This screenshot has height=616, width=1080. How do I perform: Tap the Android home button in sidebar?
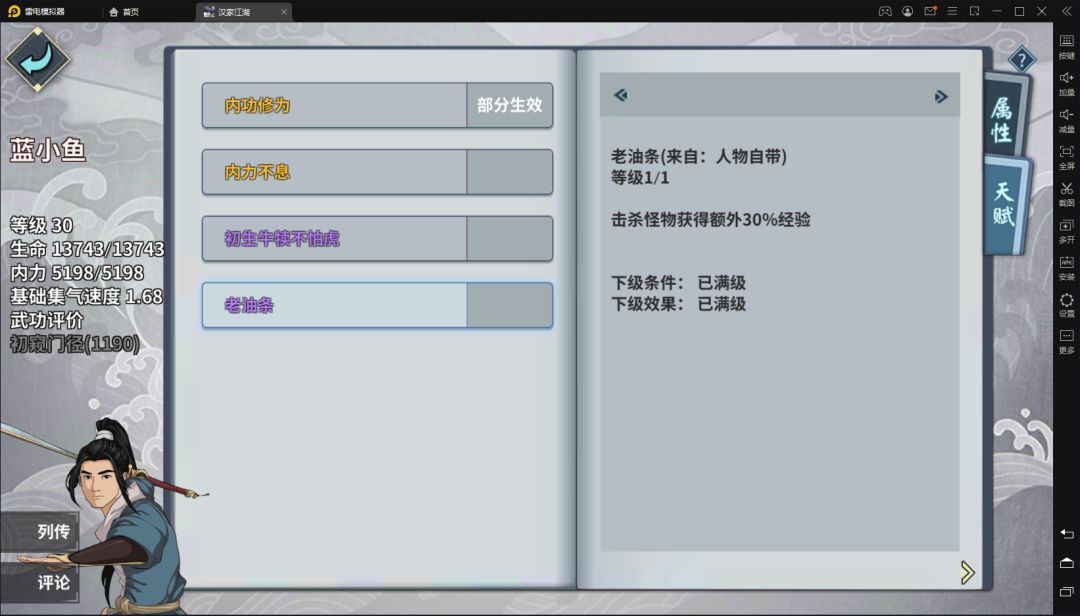point(1066,563)
